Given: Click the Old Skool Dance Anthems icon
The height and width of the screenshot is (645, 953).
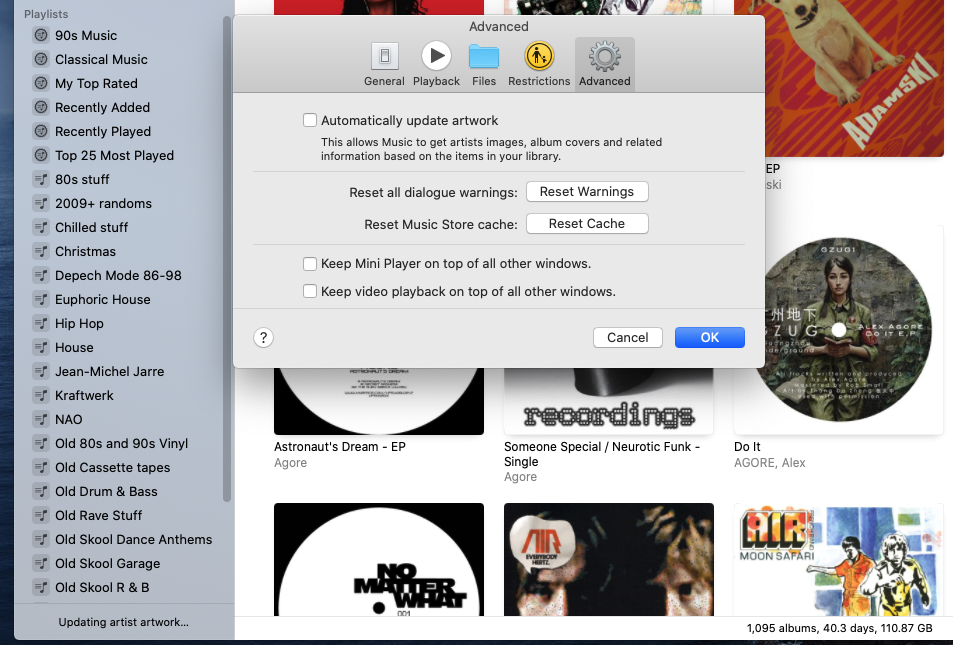Looking at the screenshot, I should [x=41, y=540].
